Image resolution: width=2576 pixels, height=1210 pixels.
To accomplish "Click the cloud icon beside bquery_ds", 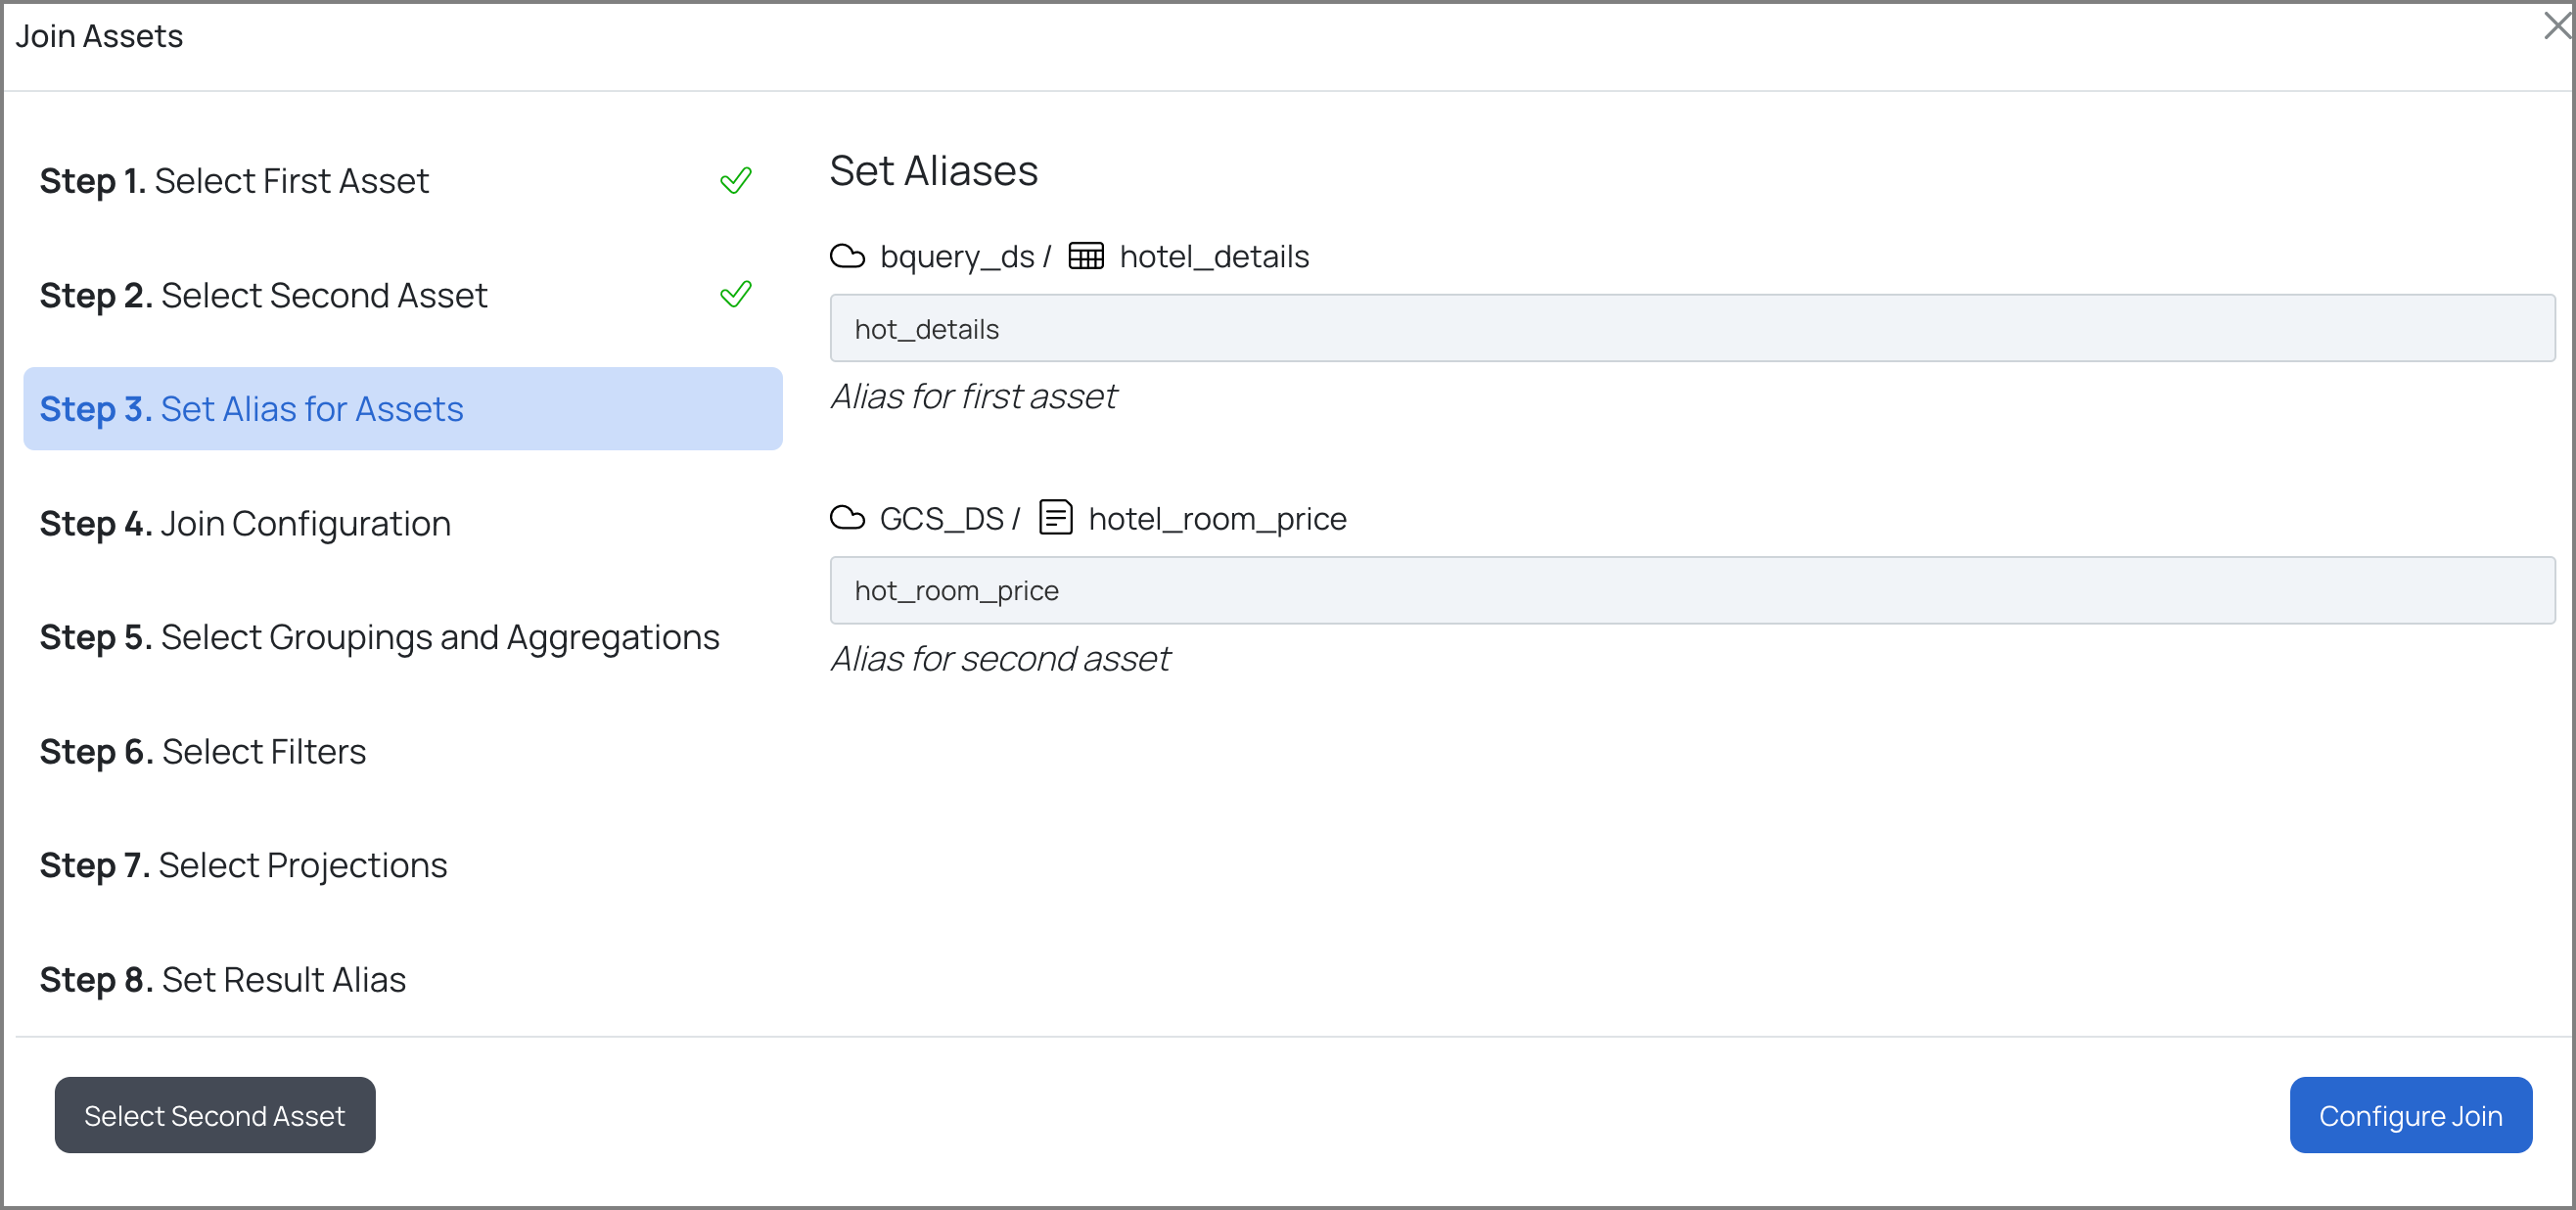I will [847, 257].
